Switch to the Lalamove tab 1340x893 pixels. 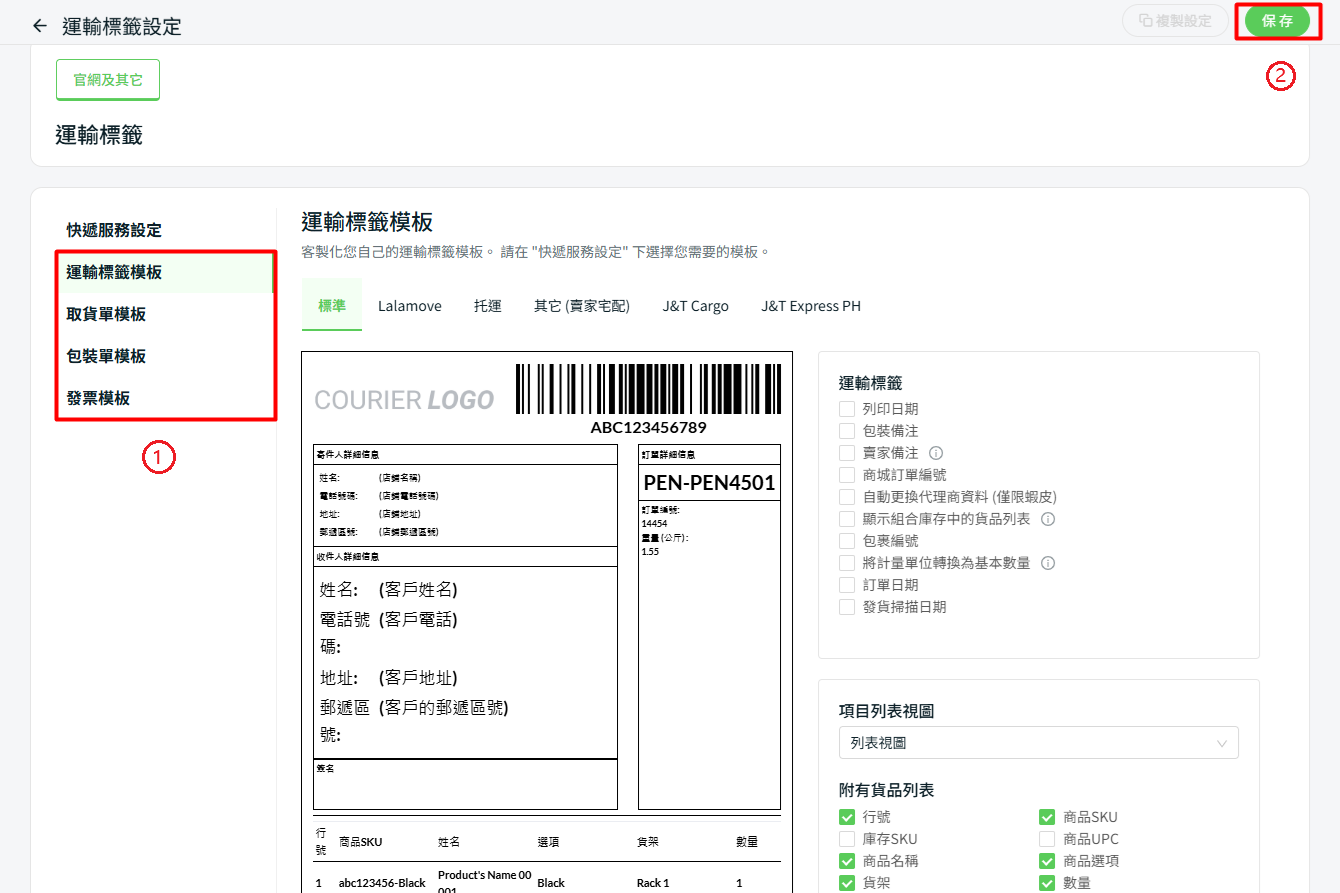(x=409, y=306)
